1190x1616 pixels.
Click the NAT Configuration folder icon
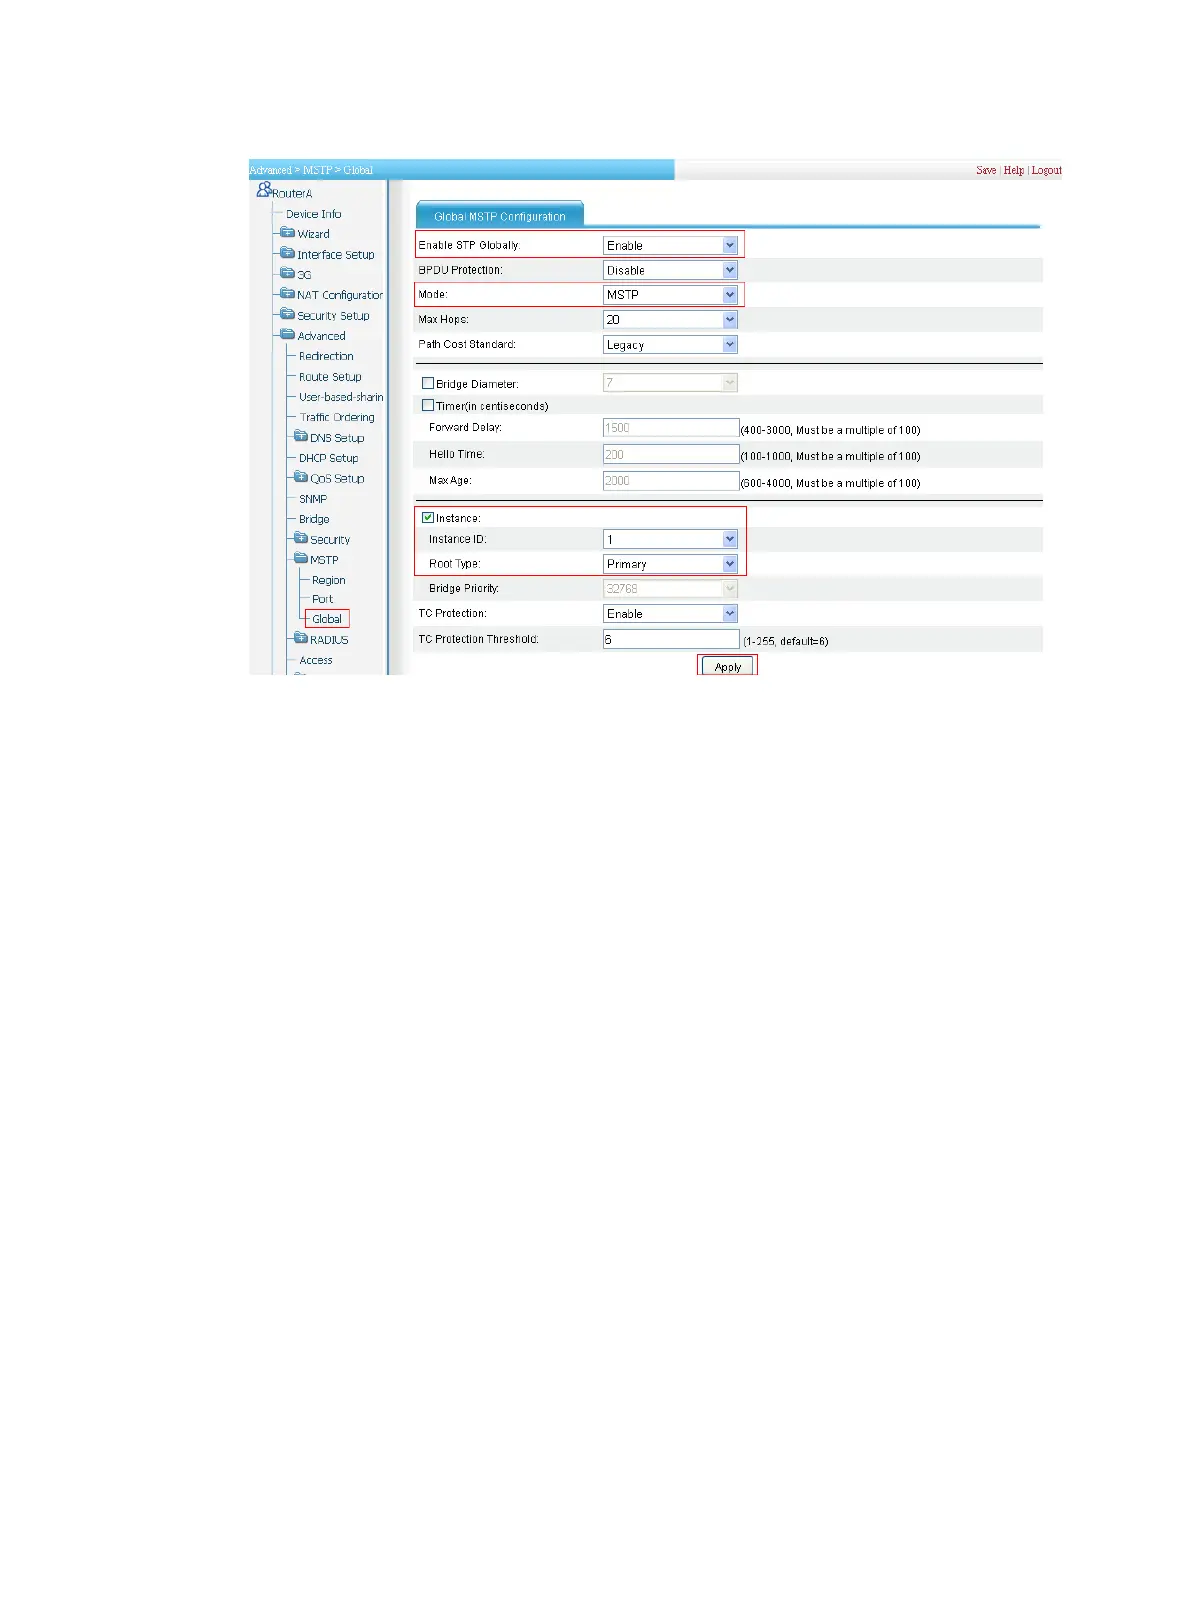[x=288, y=294]
